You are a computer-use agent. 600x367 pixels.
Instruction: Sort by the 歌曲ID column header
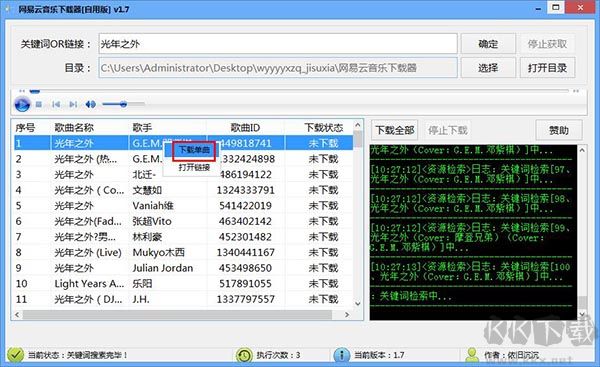pos(245,127)
